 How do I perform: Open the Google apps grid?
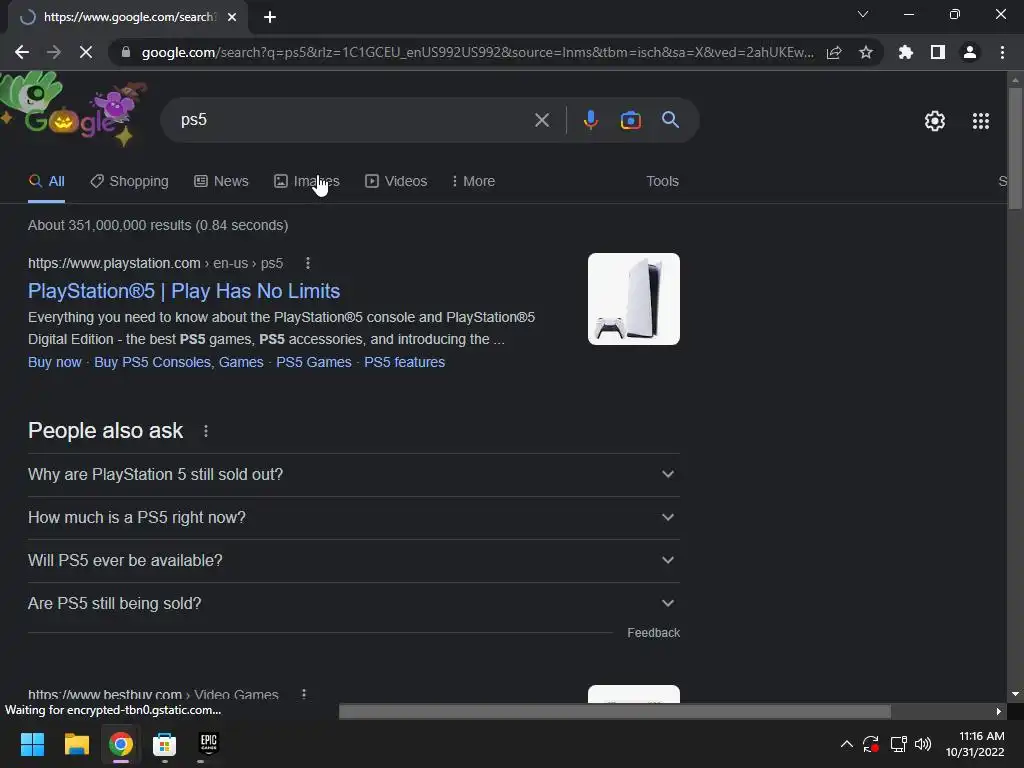click(x=980, y=121)
